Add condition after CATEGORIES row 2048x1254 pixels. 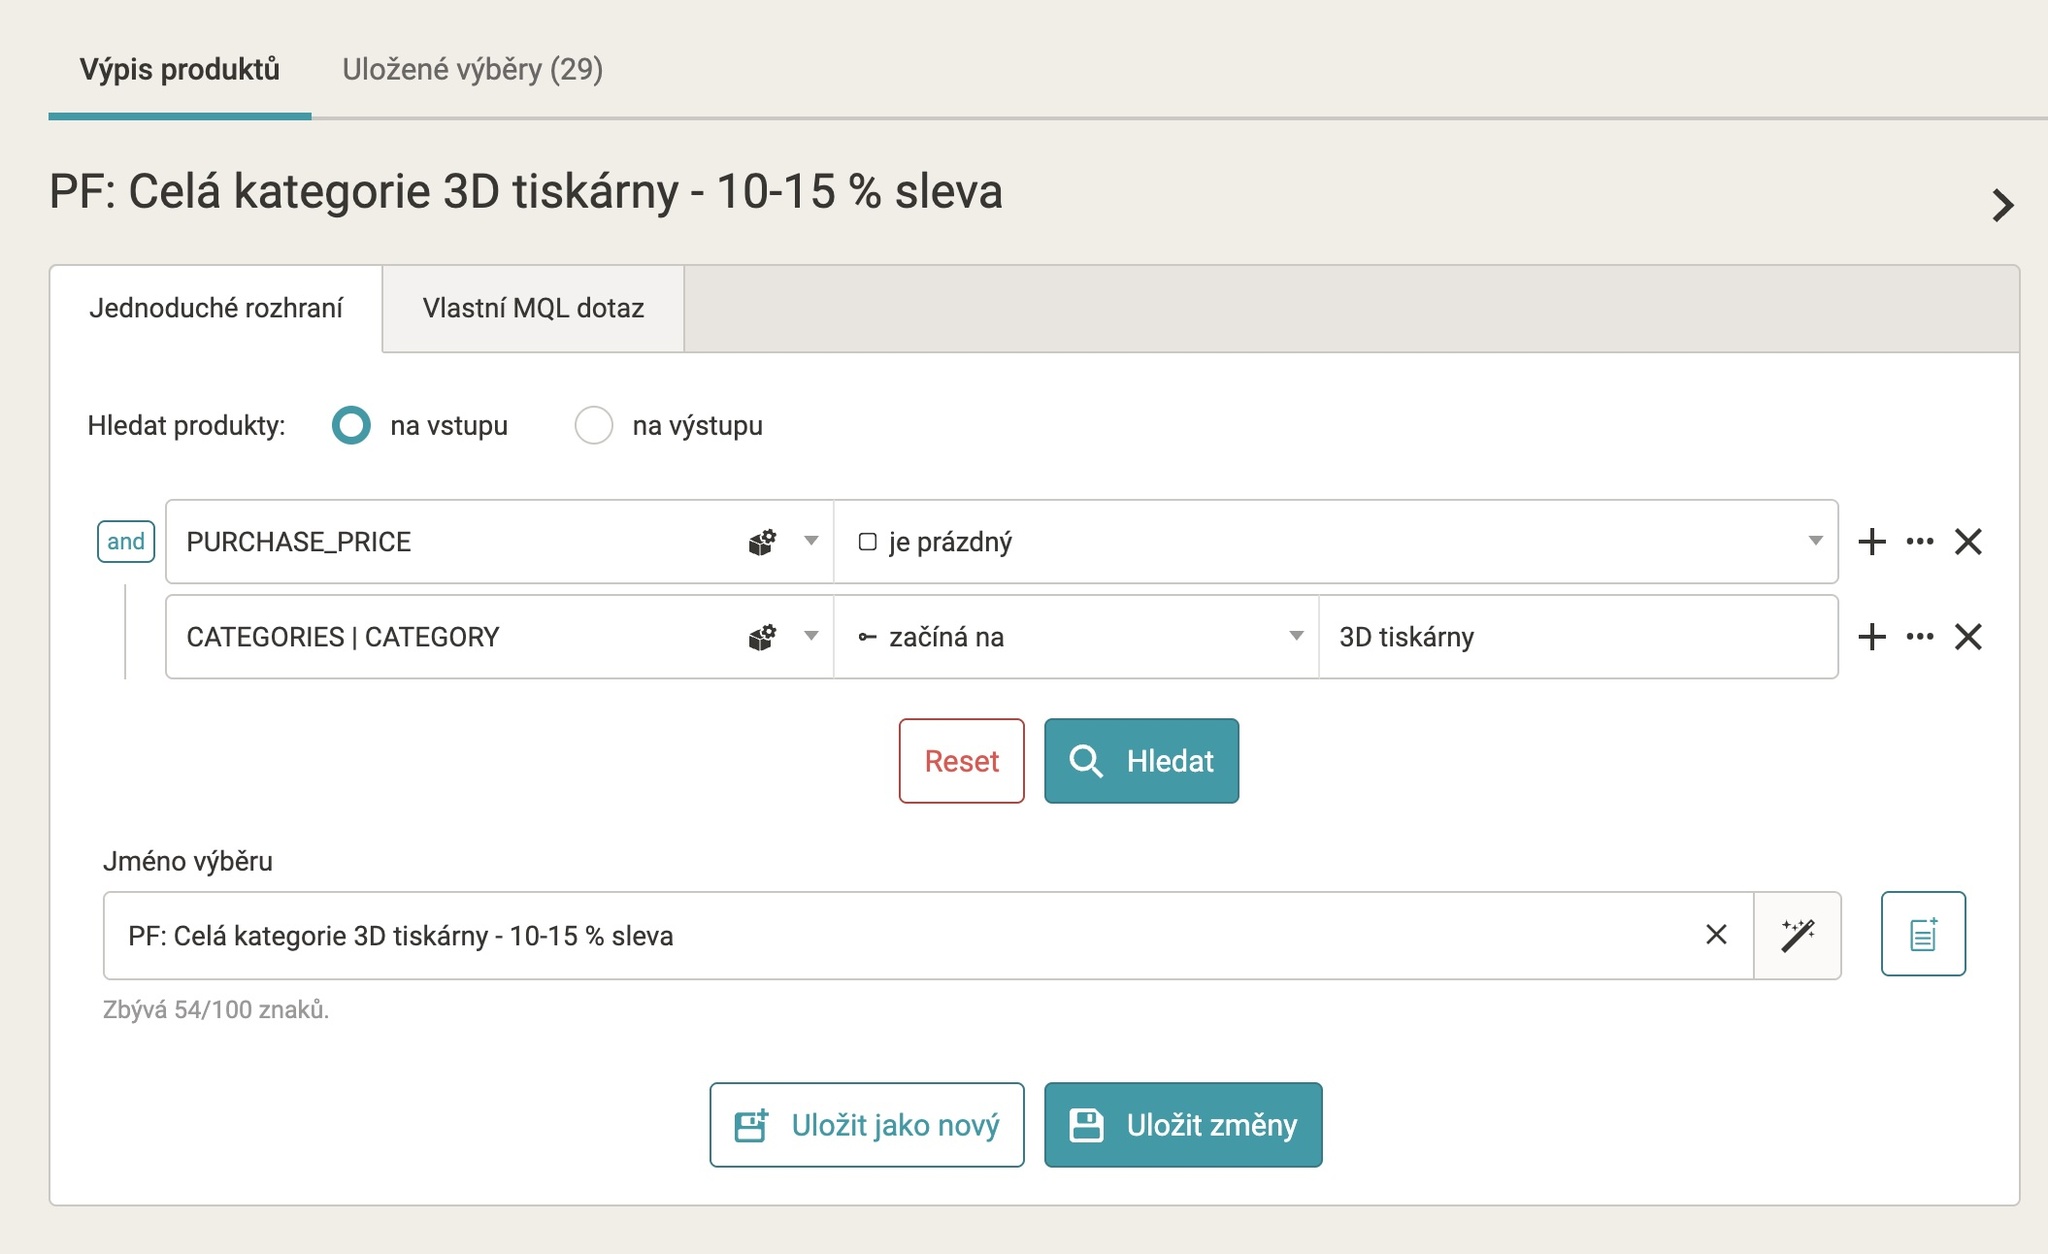tap(1871, 637)
